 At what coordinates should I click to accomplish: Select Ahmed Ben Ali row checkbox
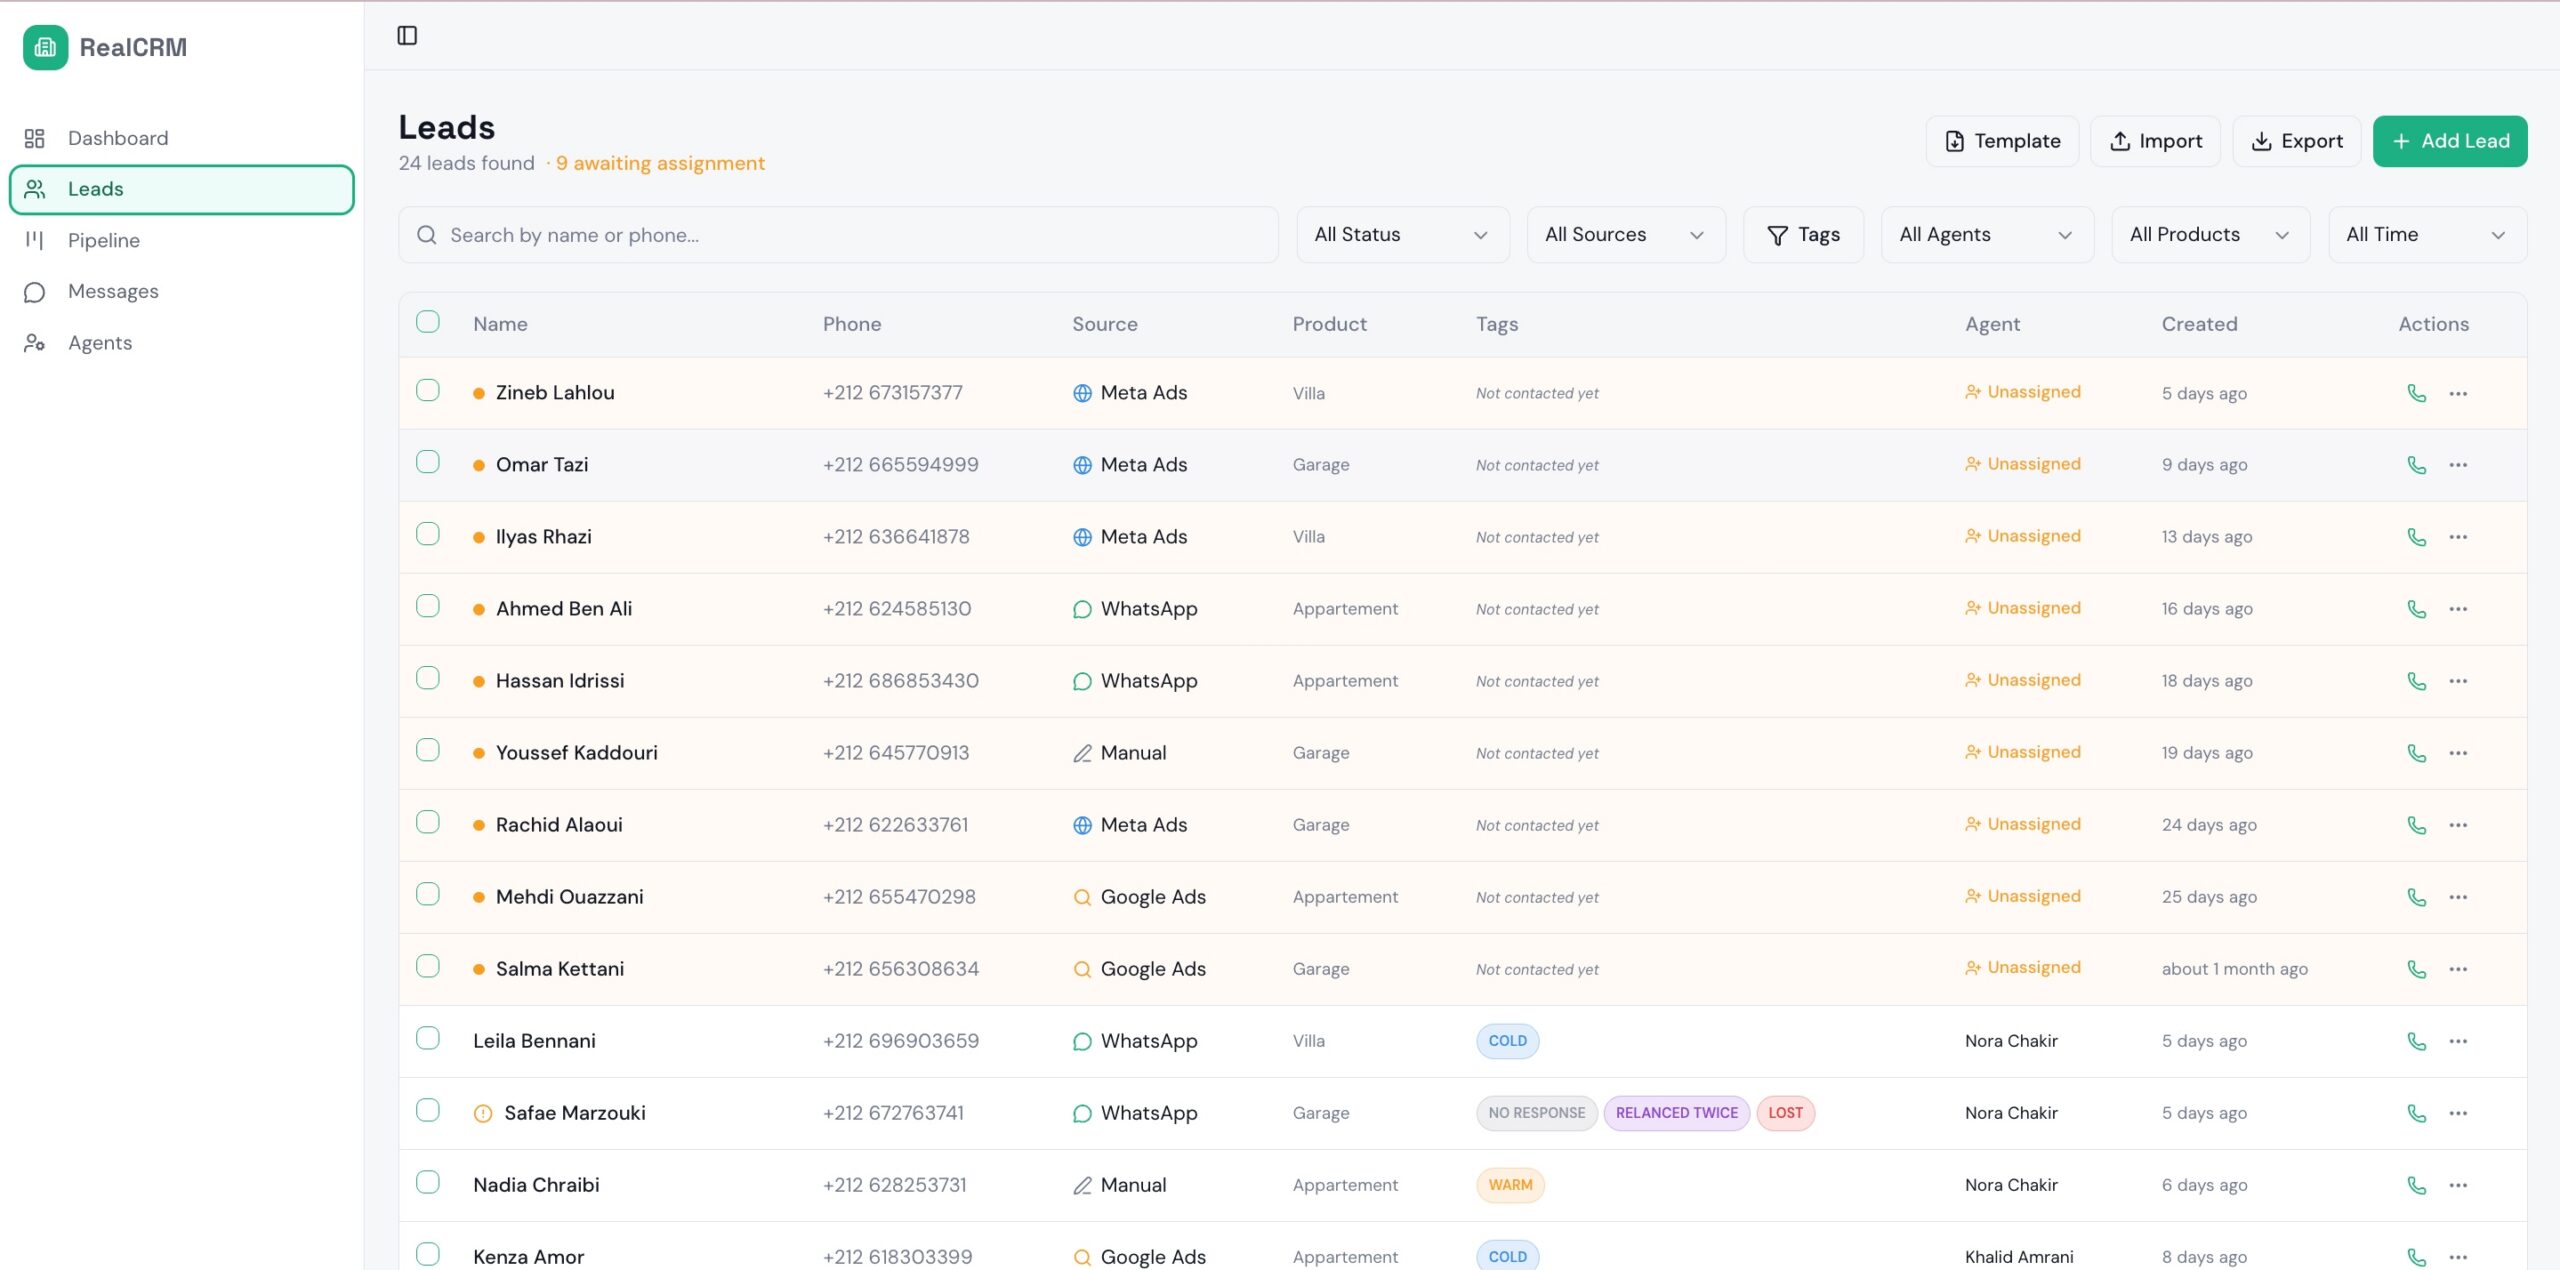(x=428, y=606)
